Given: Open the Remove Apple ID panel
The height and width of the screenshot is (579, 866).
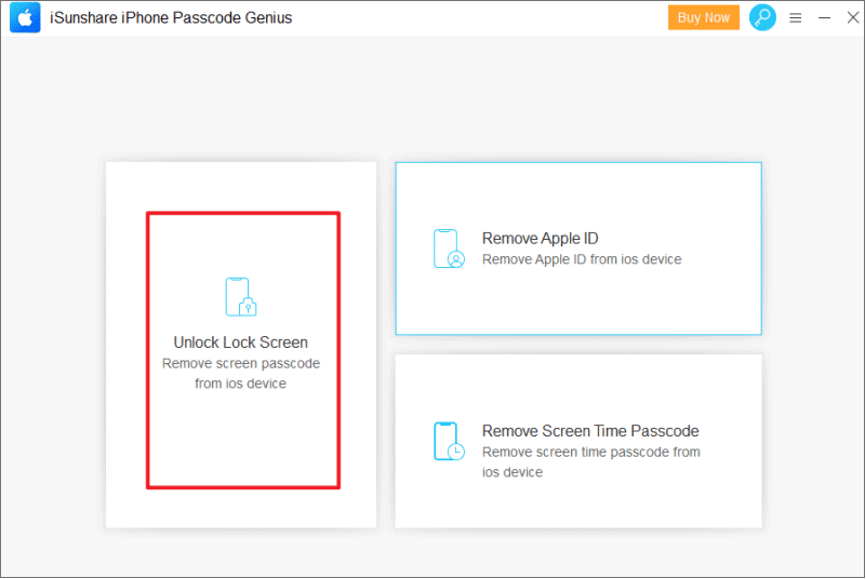Looking at the screenshot, I should tap(578, 248).
